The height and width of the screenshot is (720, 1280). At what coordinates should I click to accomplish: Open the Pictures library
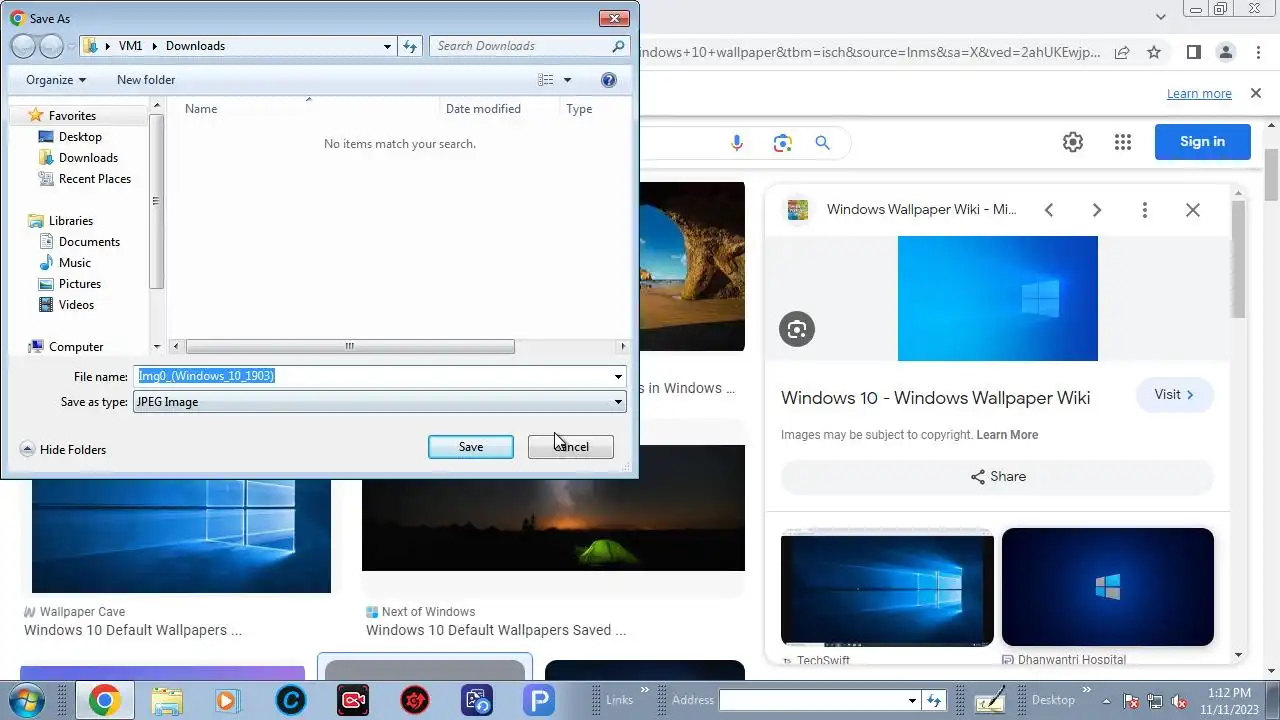coord(80,284)
